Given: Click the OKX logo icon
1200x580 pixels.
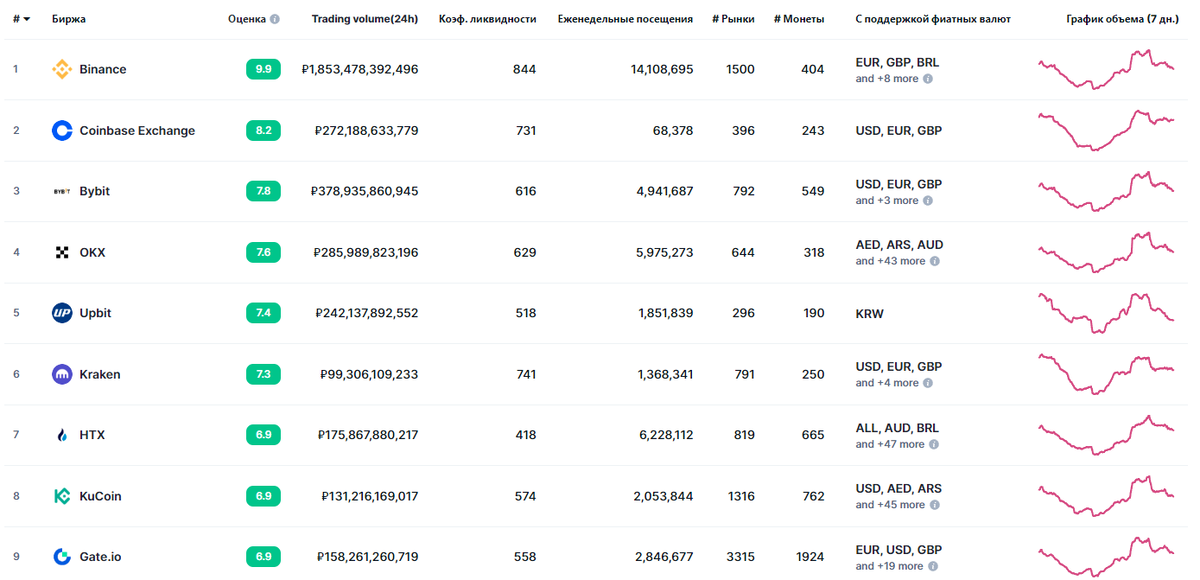Looking at the screenshot, I should (x=62, y=252).
